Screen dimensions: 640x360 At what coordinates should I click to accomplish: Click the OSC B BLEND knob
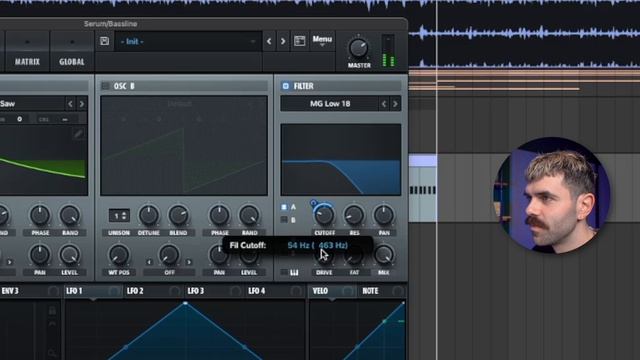tap(178, 216)
